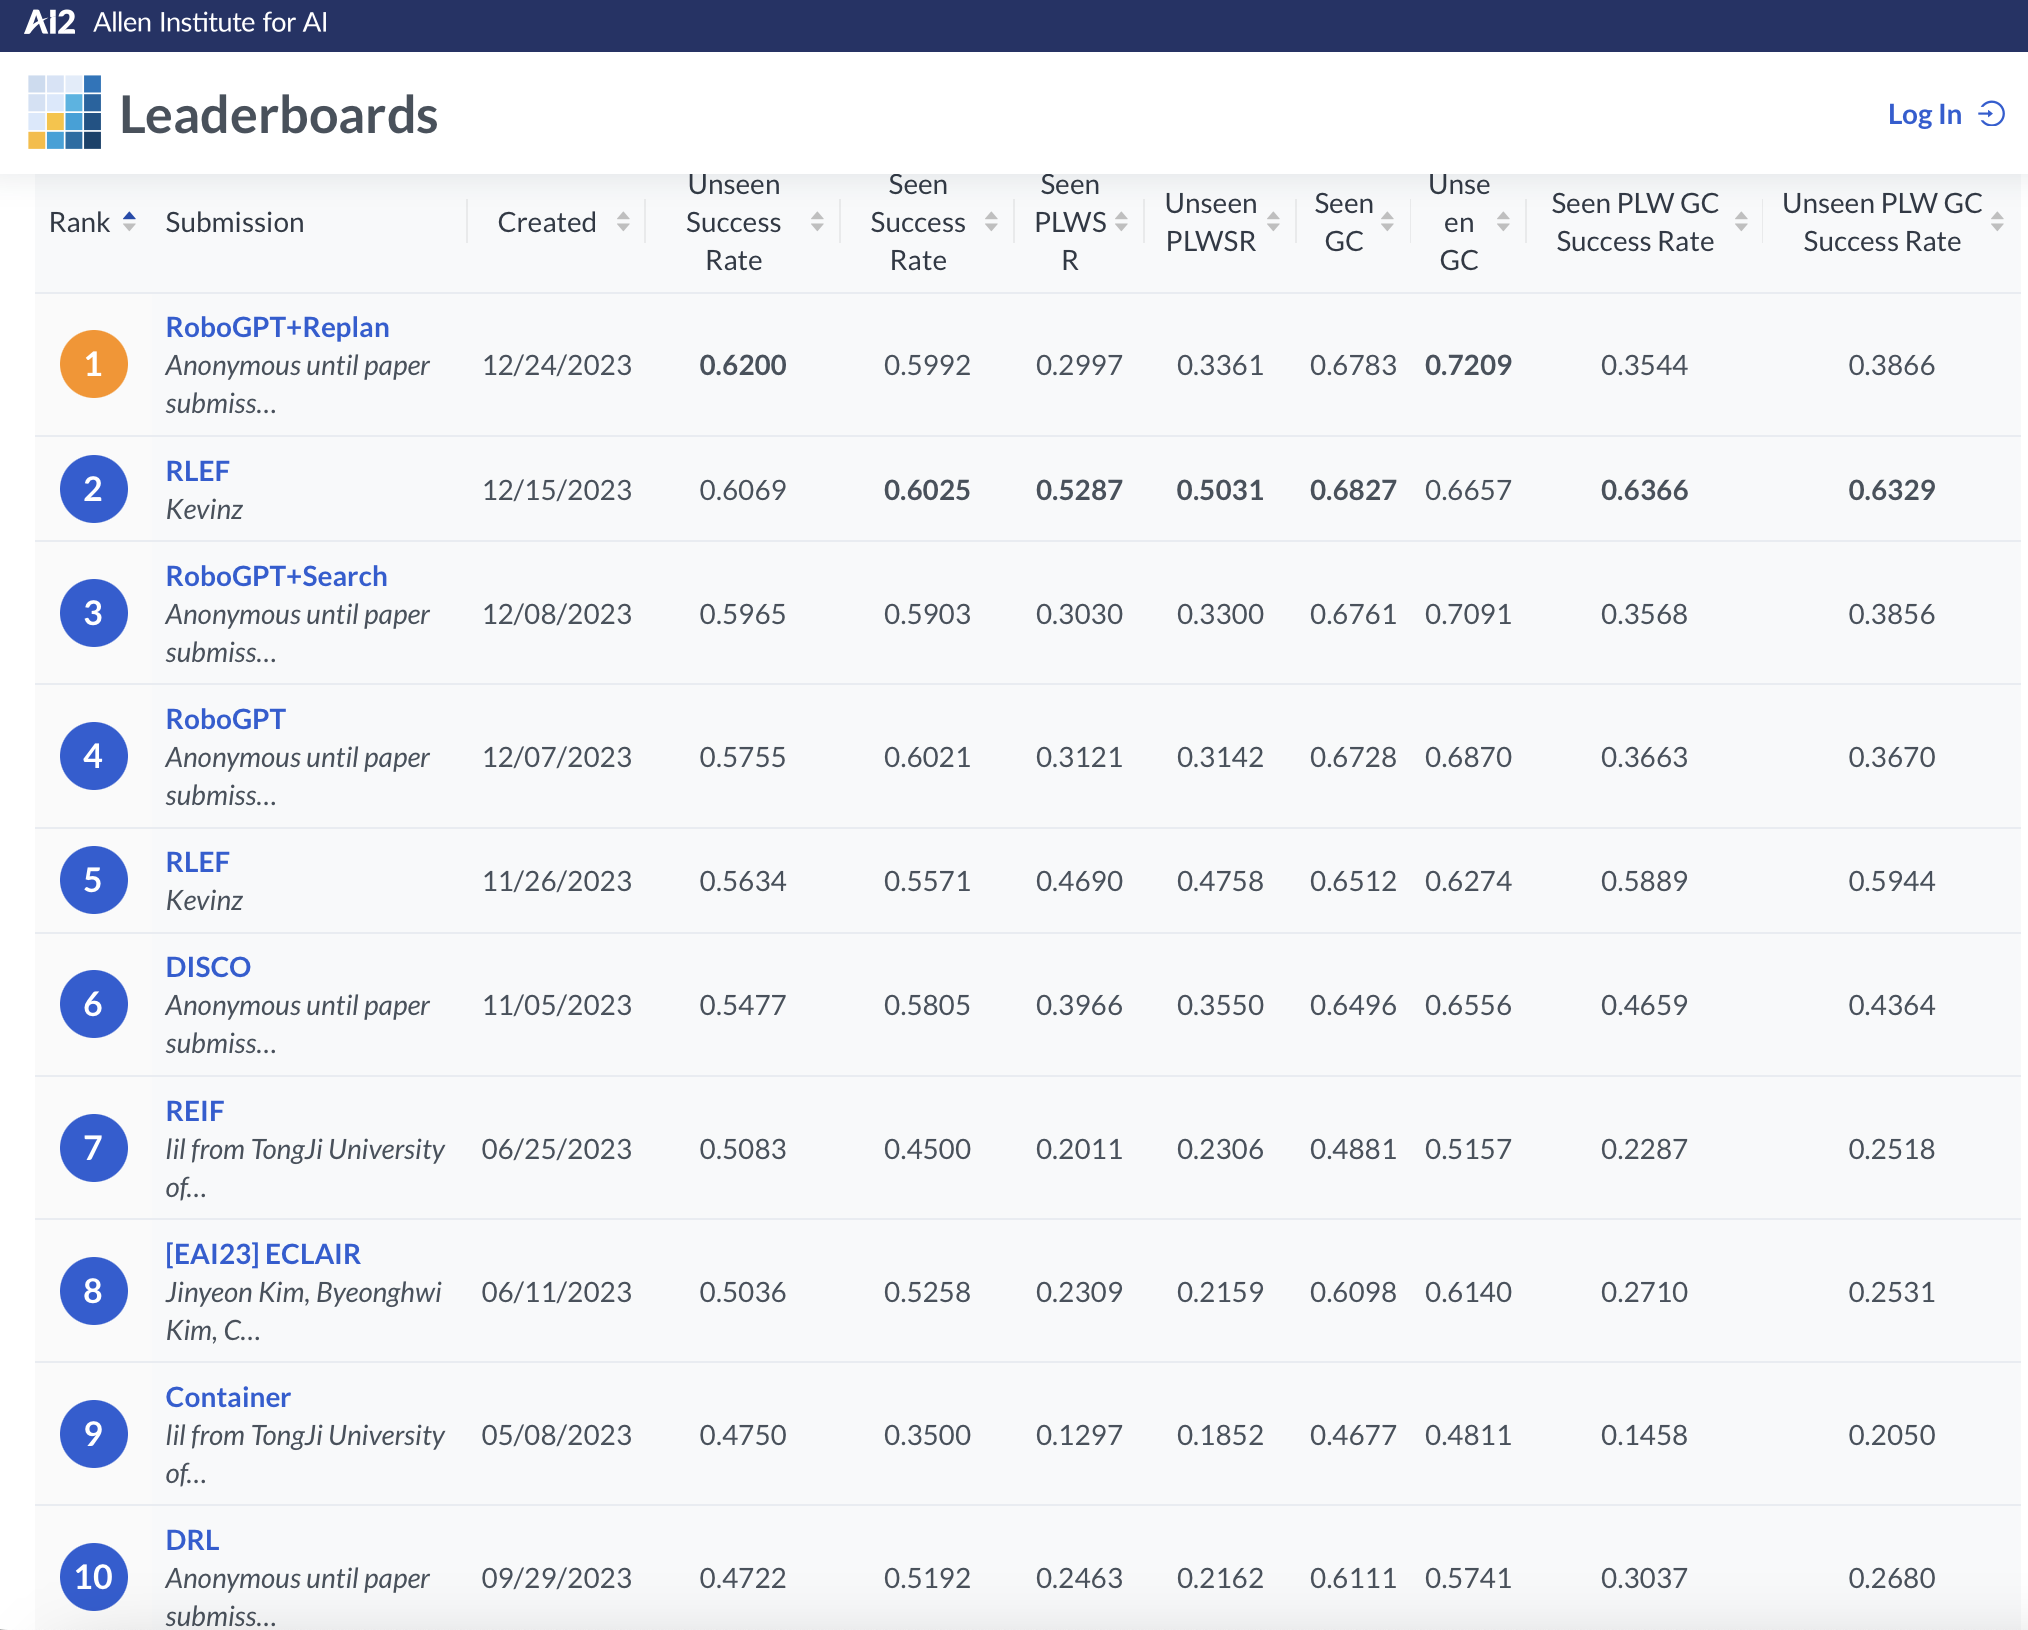Click the Log In link
This screenshot has width=2028, height=1630.
point(1924,114)
